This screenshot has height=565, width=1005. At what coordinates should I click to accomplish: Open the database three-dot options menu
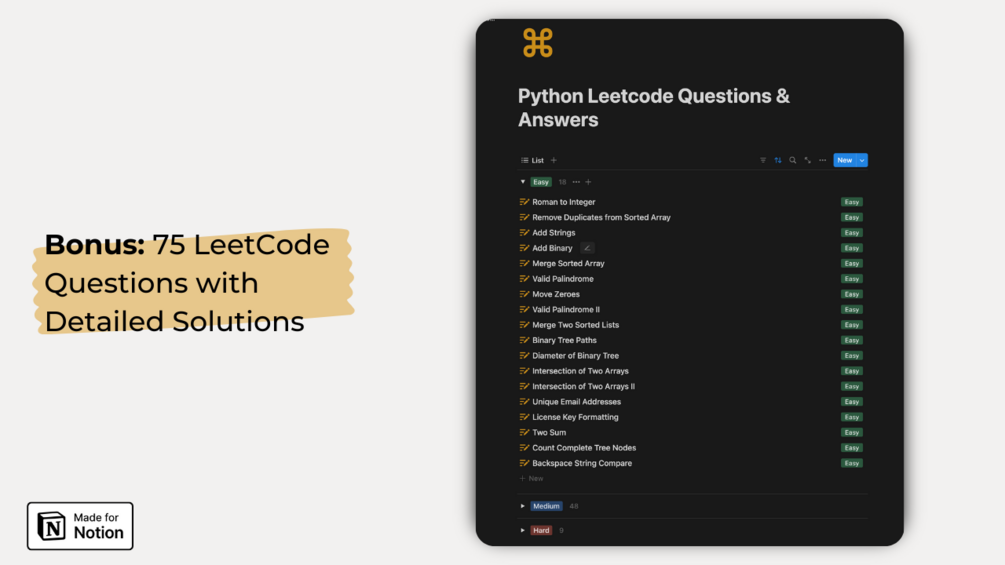pyautogui.click(x=823, y=160)
